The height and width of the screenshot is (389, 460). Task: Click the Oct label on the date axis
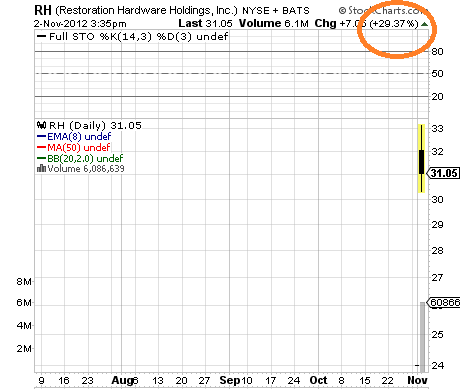pos(319,380)
